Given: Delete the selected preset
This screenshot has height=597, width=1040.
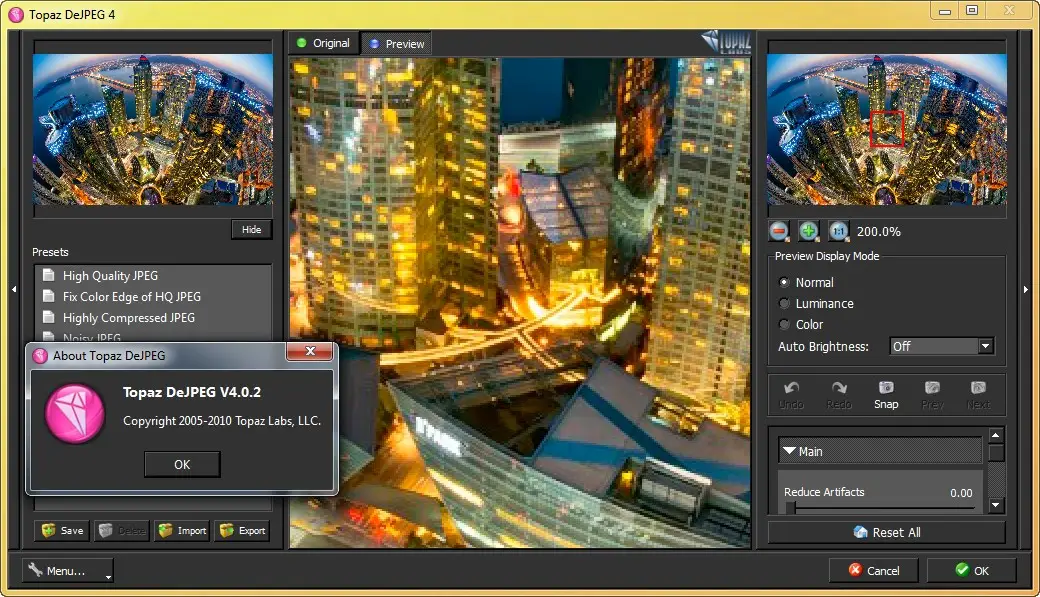Looking at the screenshot, I should pos(122,531).
